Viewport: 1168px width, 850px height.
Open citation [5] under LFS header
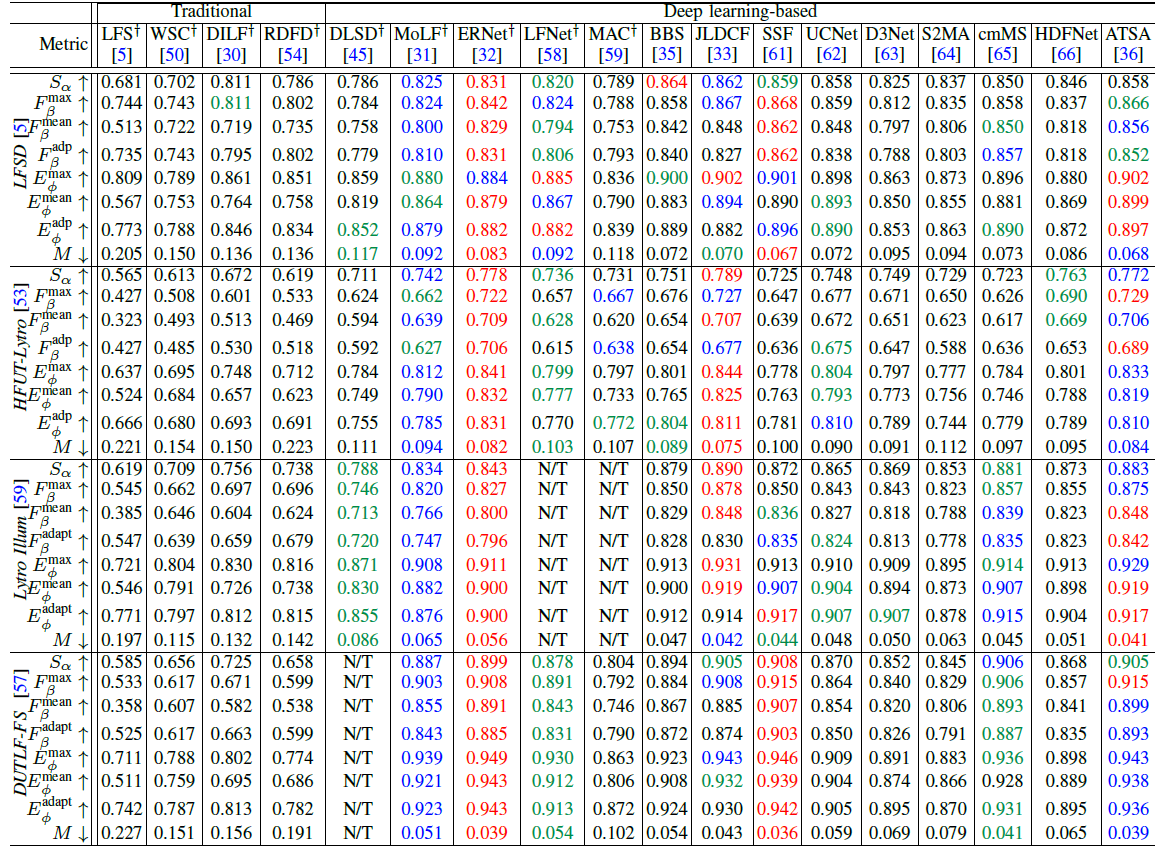pyautogui.click(x=121, y=54)
